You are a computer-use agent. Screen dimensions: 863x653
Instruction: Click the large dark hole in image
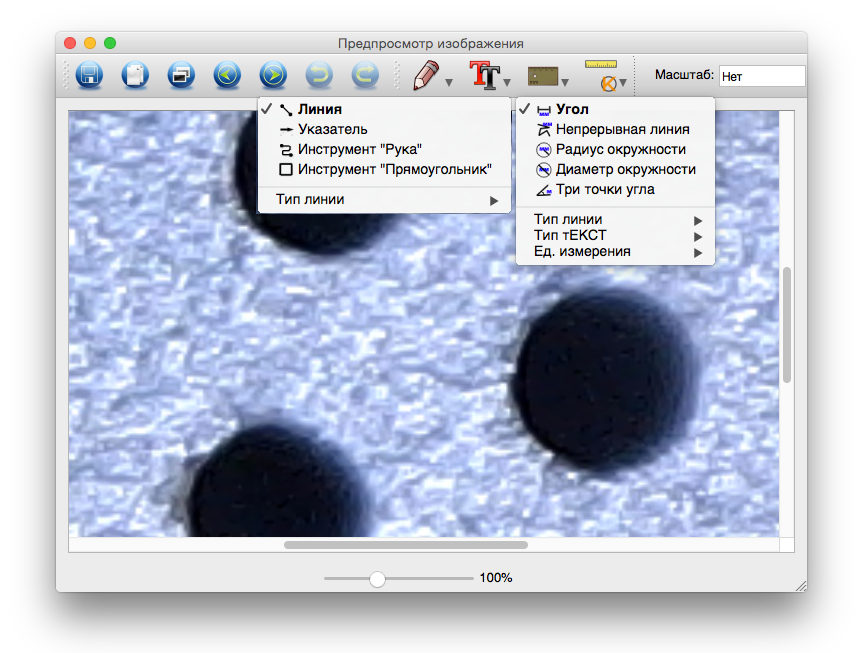point(603,378)
